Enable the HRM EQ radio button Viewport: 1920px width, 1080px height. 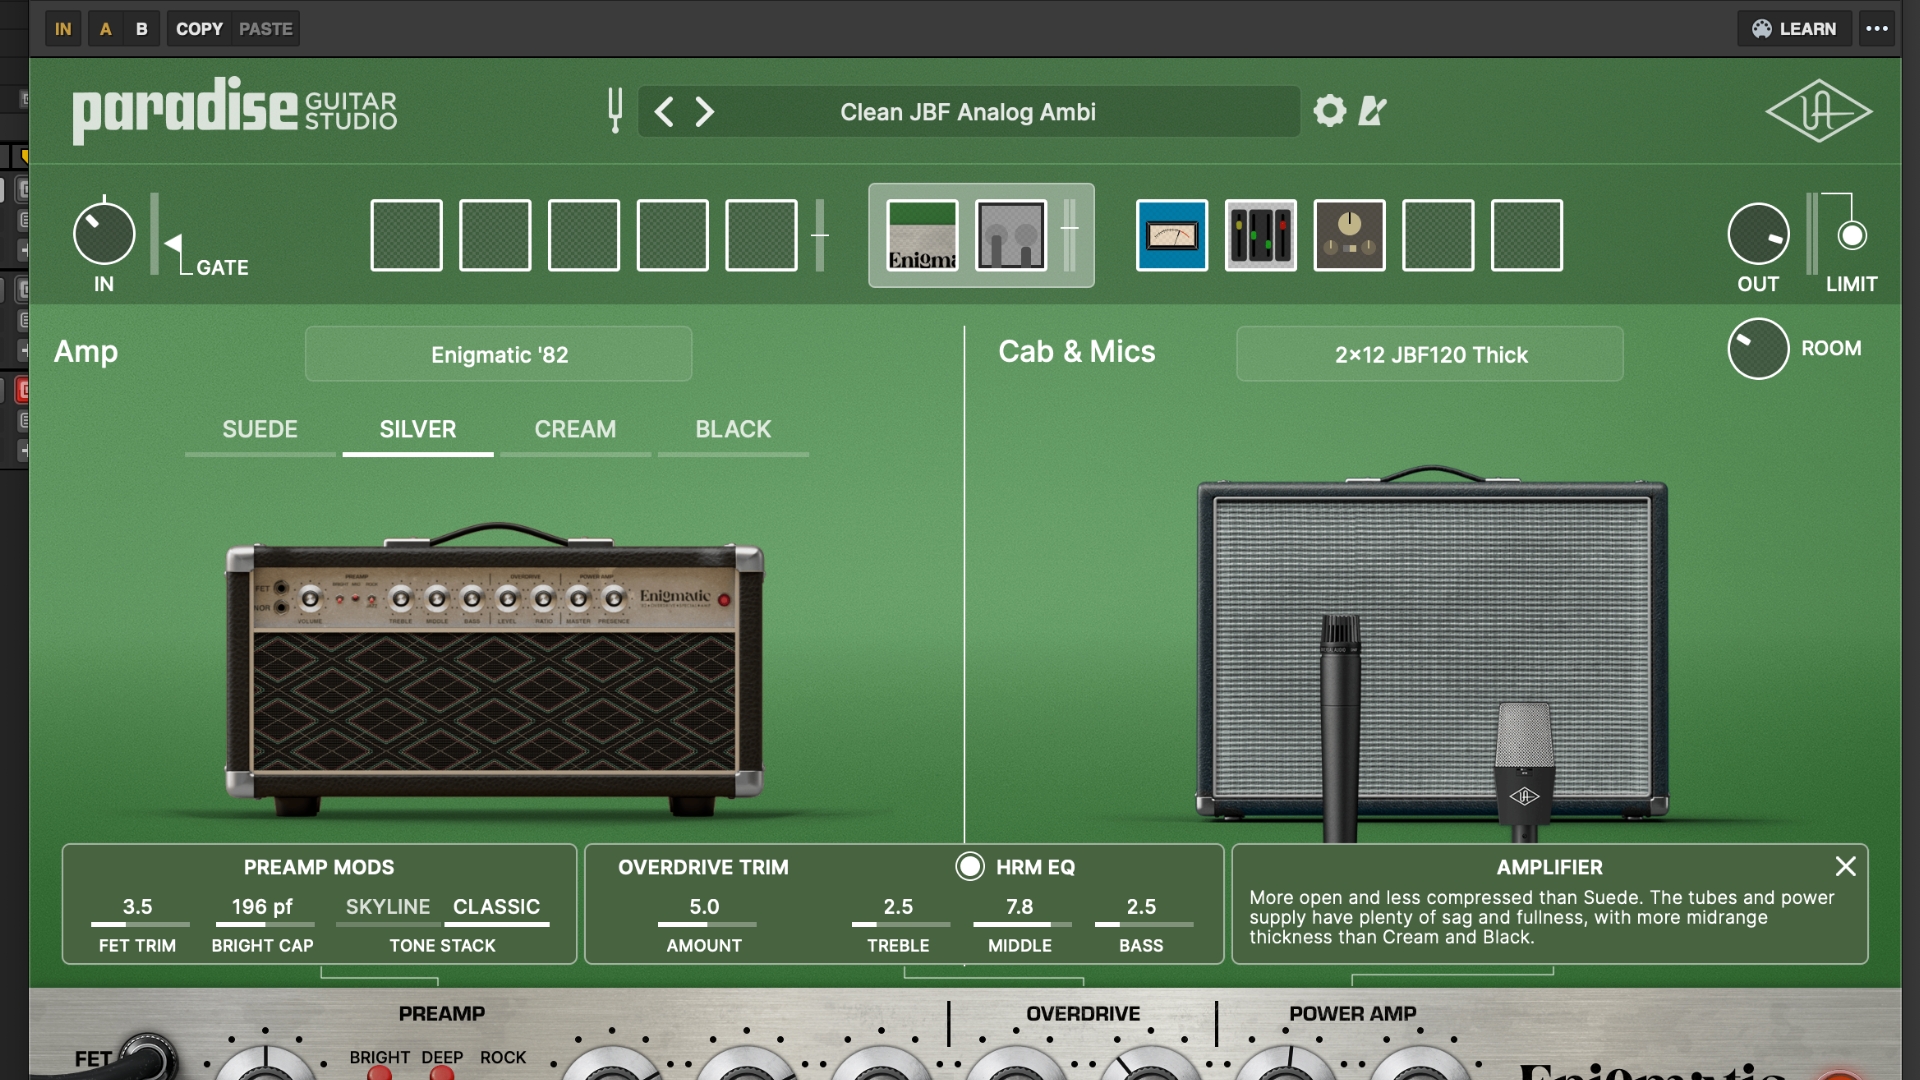coord(971,866)
